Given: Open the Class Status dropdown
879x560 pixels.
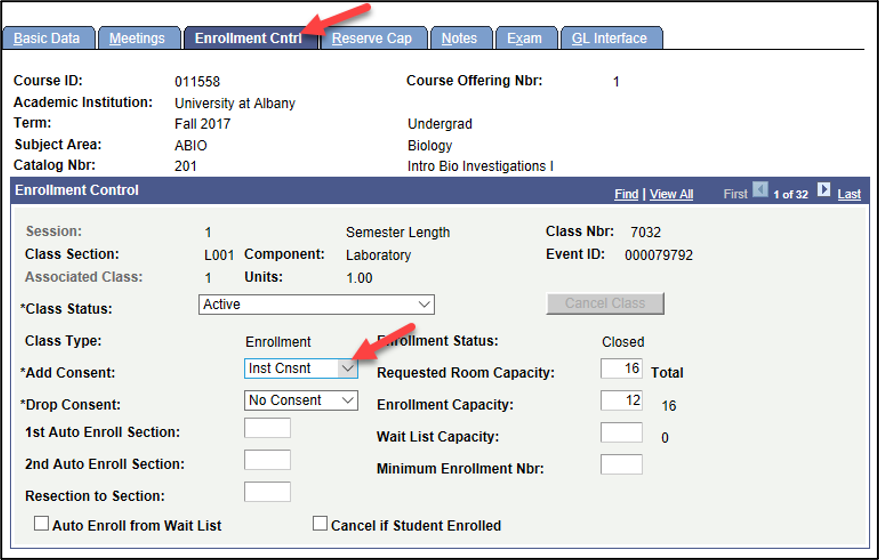Looking at the screenshot, I should click(x=317, y=304).
